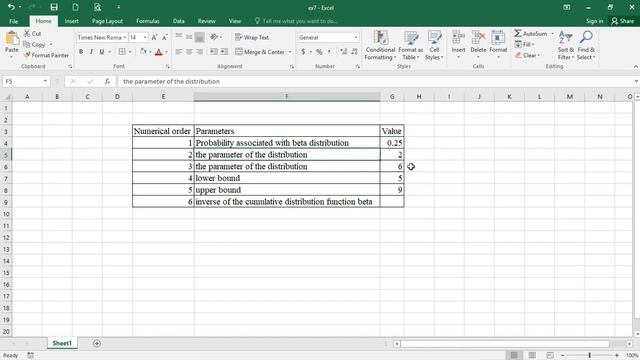Screen dimensions: 640x360
Task: Switch to the Data tab
Action: click(x=178, y=21)
